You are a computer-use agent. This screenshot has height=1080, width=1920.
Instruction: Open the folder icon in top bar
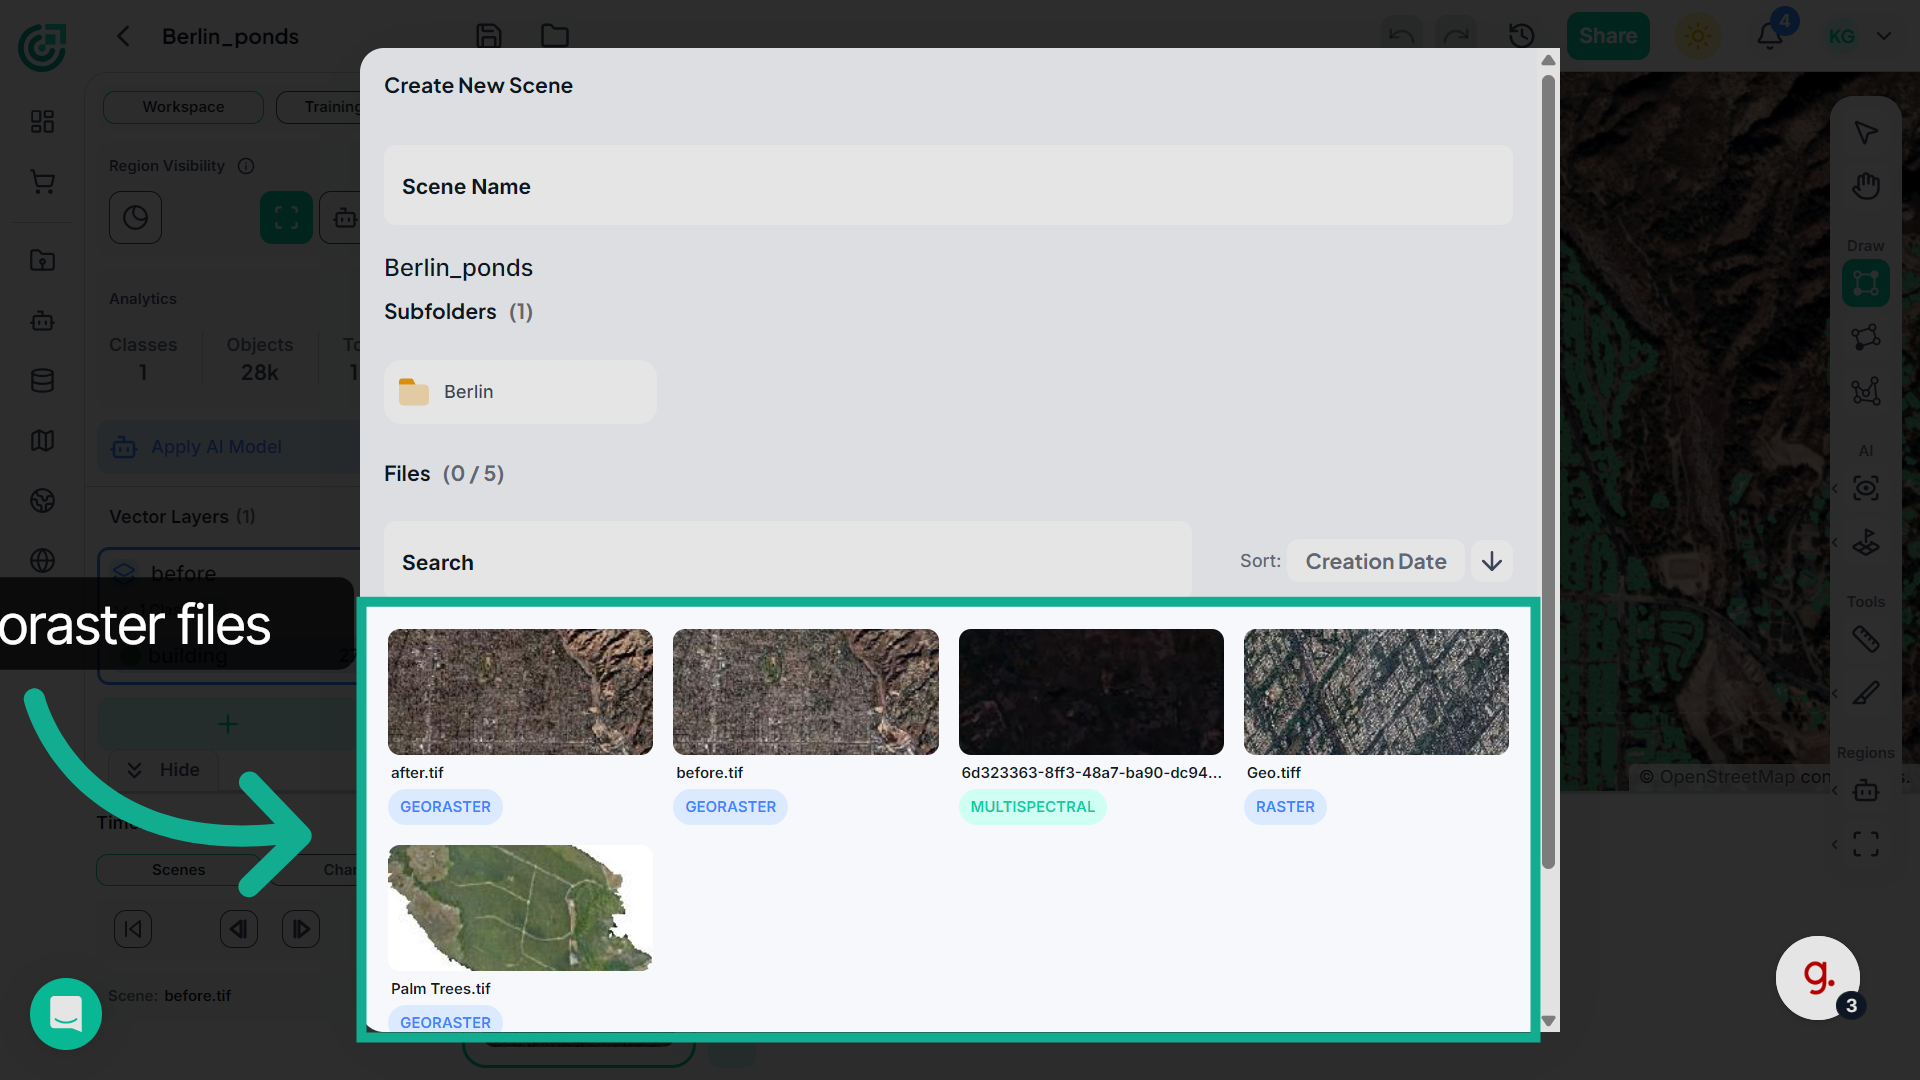[555, 36]
